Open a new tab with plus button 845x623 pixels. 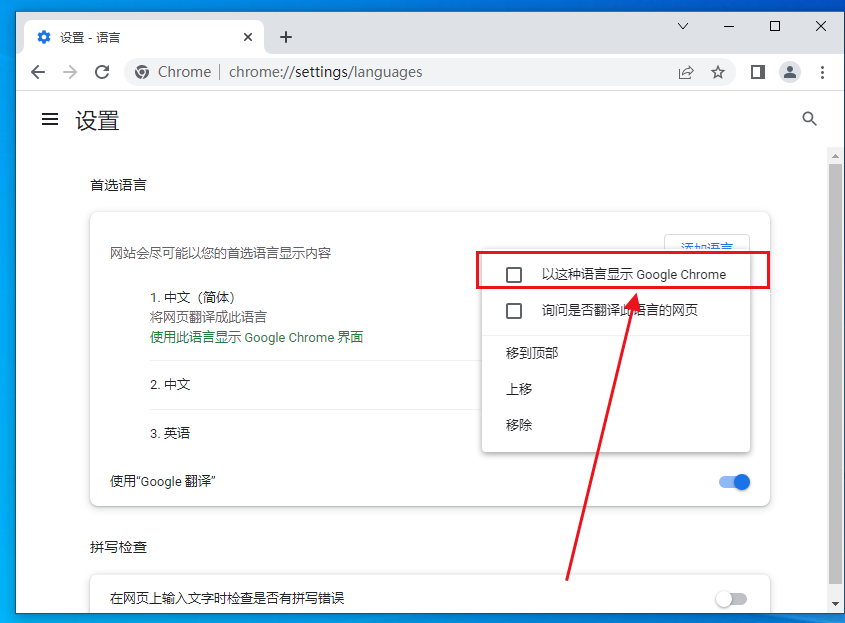tap(286, 37)
